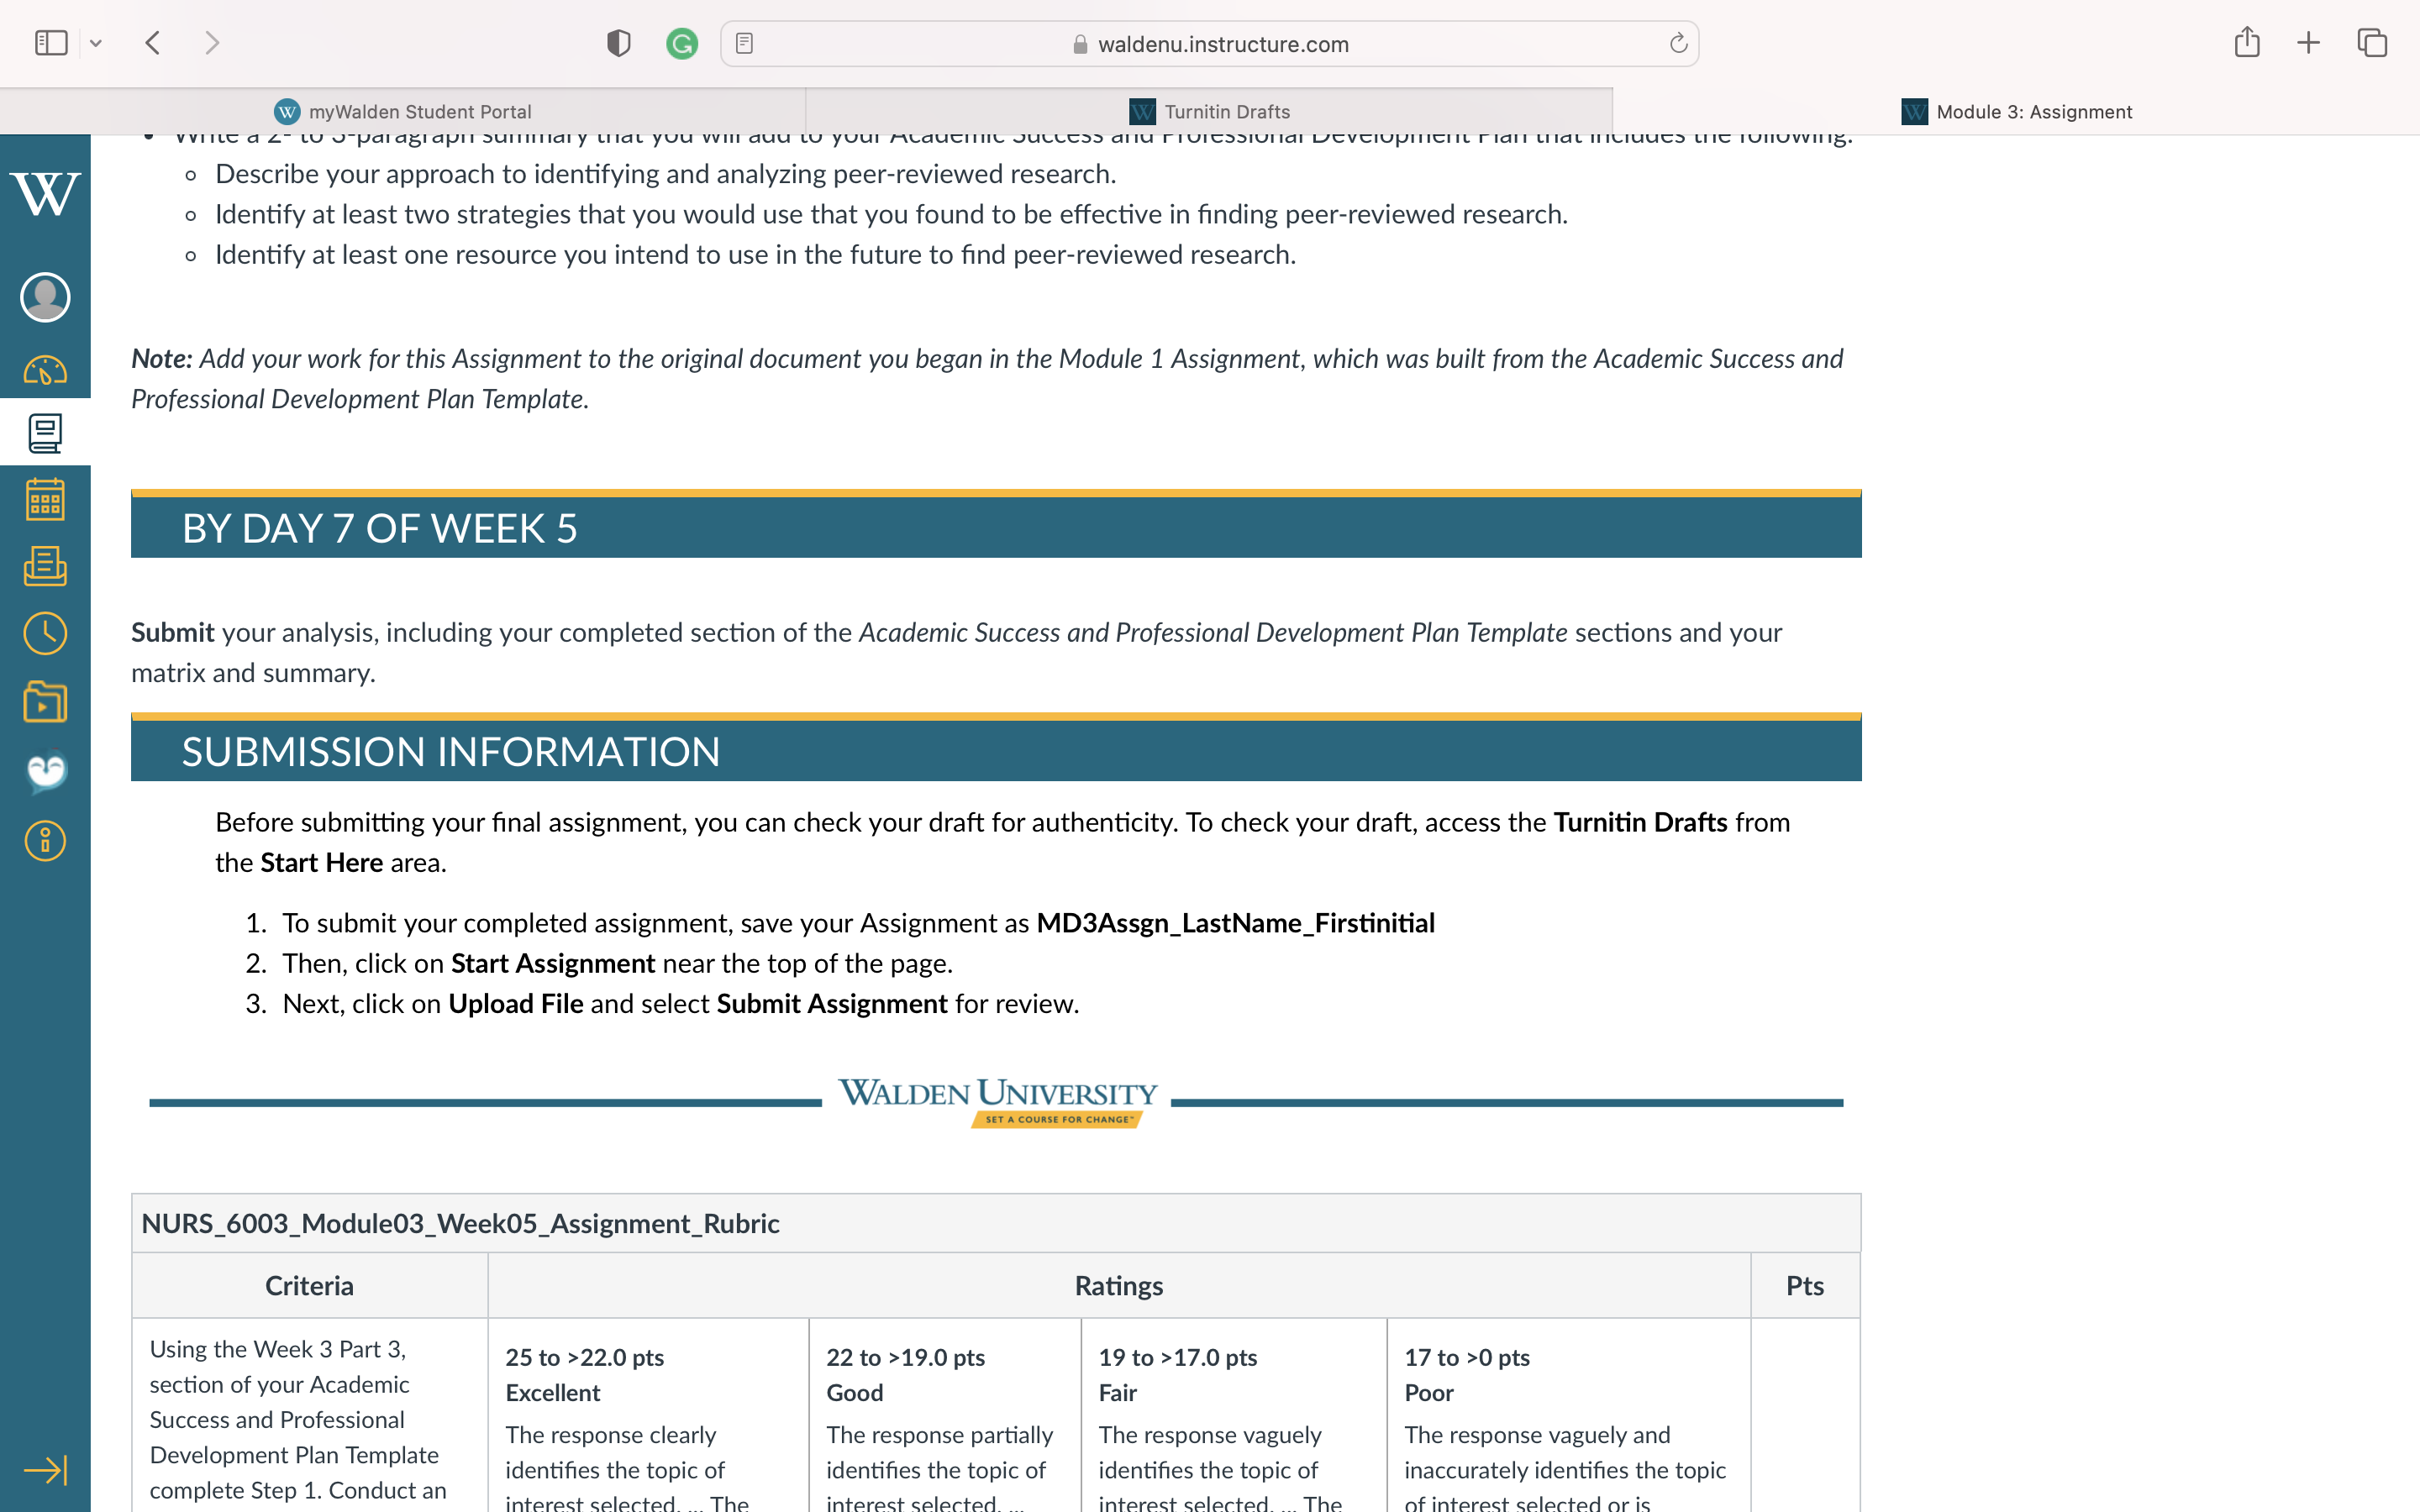Viewport: 2420px width, 1512px height.
Task: Click the bold Start Here text
Action: pyautogui.click(x=321, y=862)
